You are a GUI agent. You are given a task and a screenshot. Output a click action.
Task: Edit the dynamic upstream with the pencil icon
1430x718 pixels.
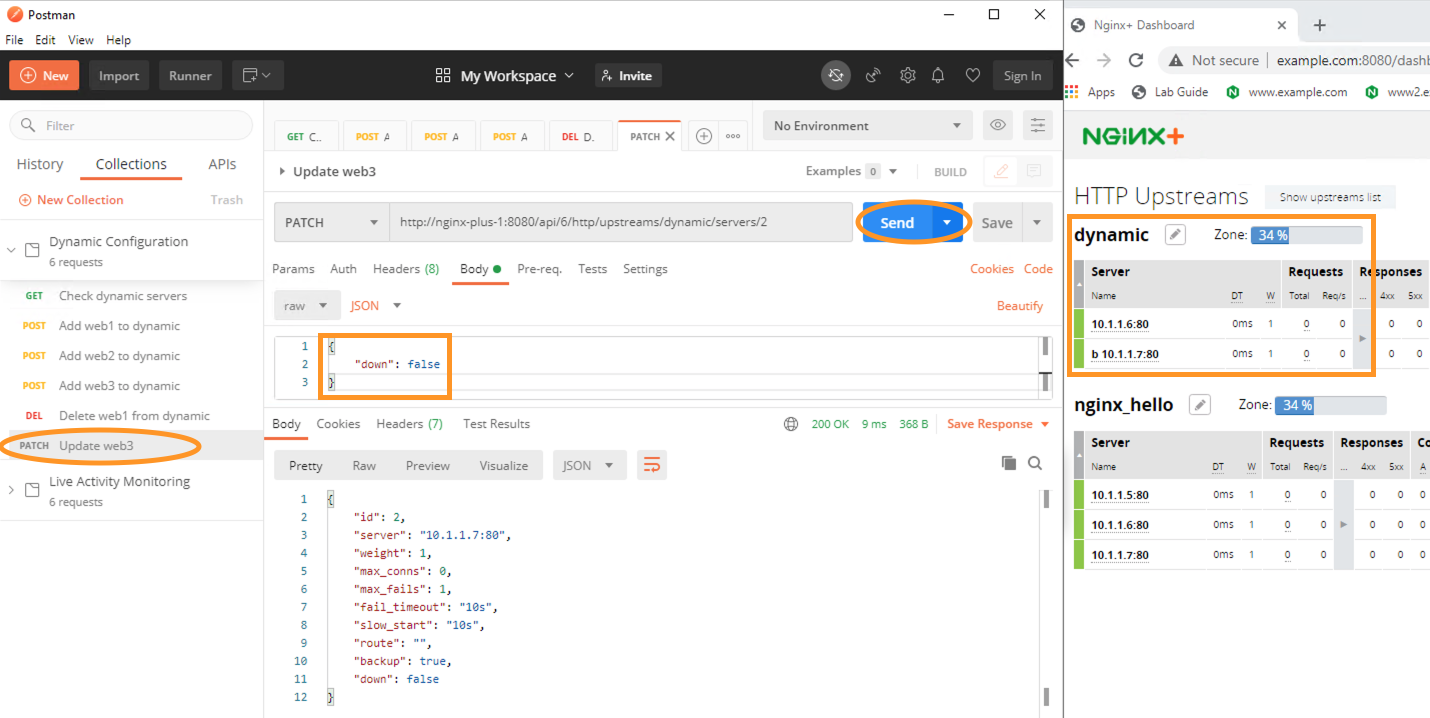(1176, 235)
